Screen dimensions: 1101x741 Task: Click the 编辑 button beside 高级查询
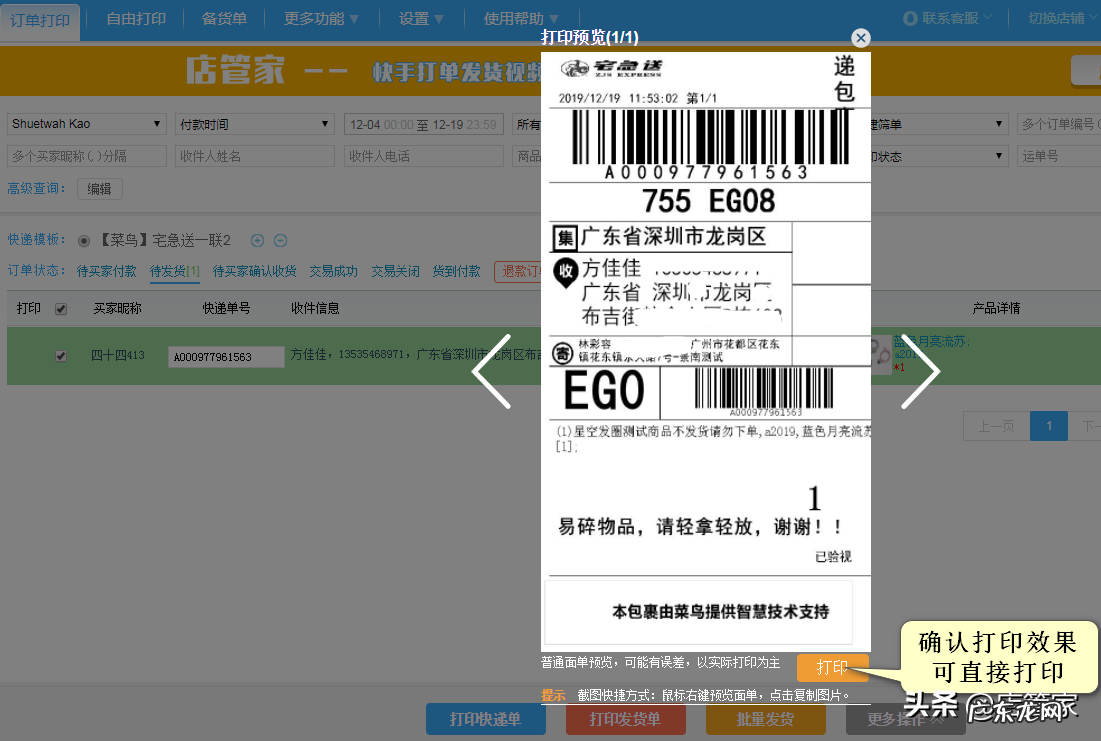[x=99, y=188]
